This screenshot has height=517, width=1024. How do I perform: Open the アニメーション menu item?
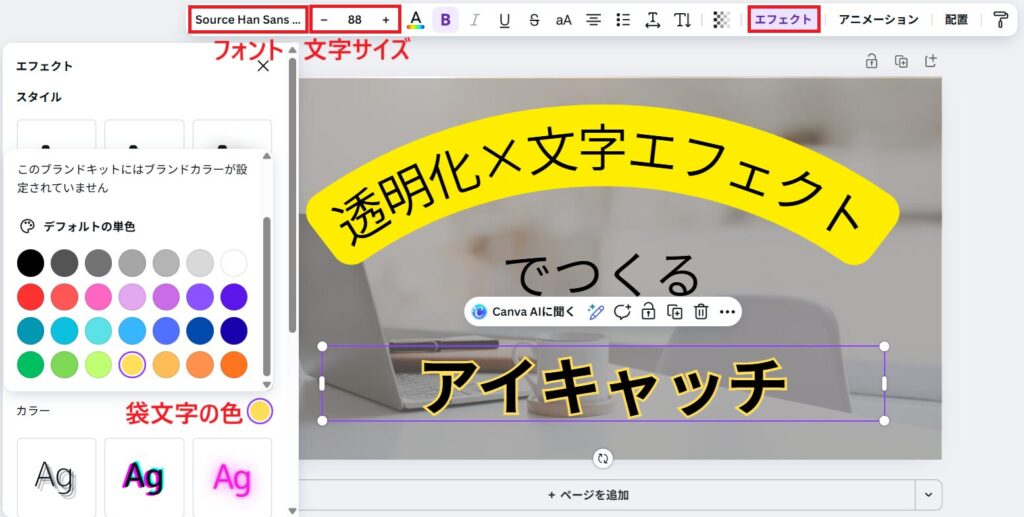pyautogui.click(x=877, y=19)
